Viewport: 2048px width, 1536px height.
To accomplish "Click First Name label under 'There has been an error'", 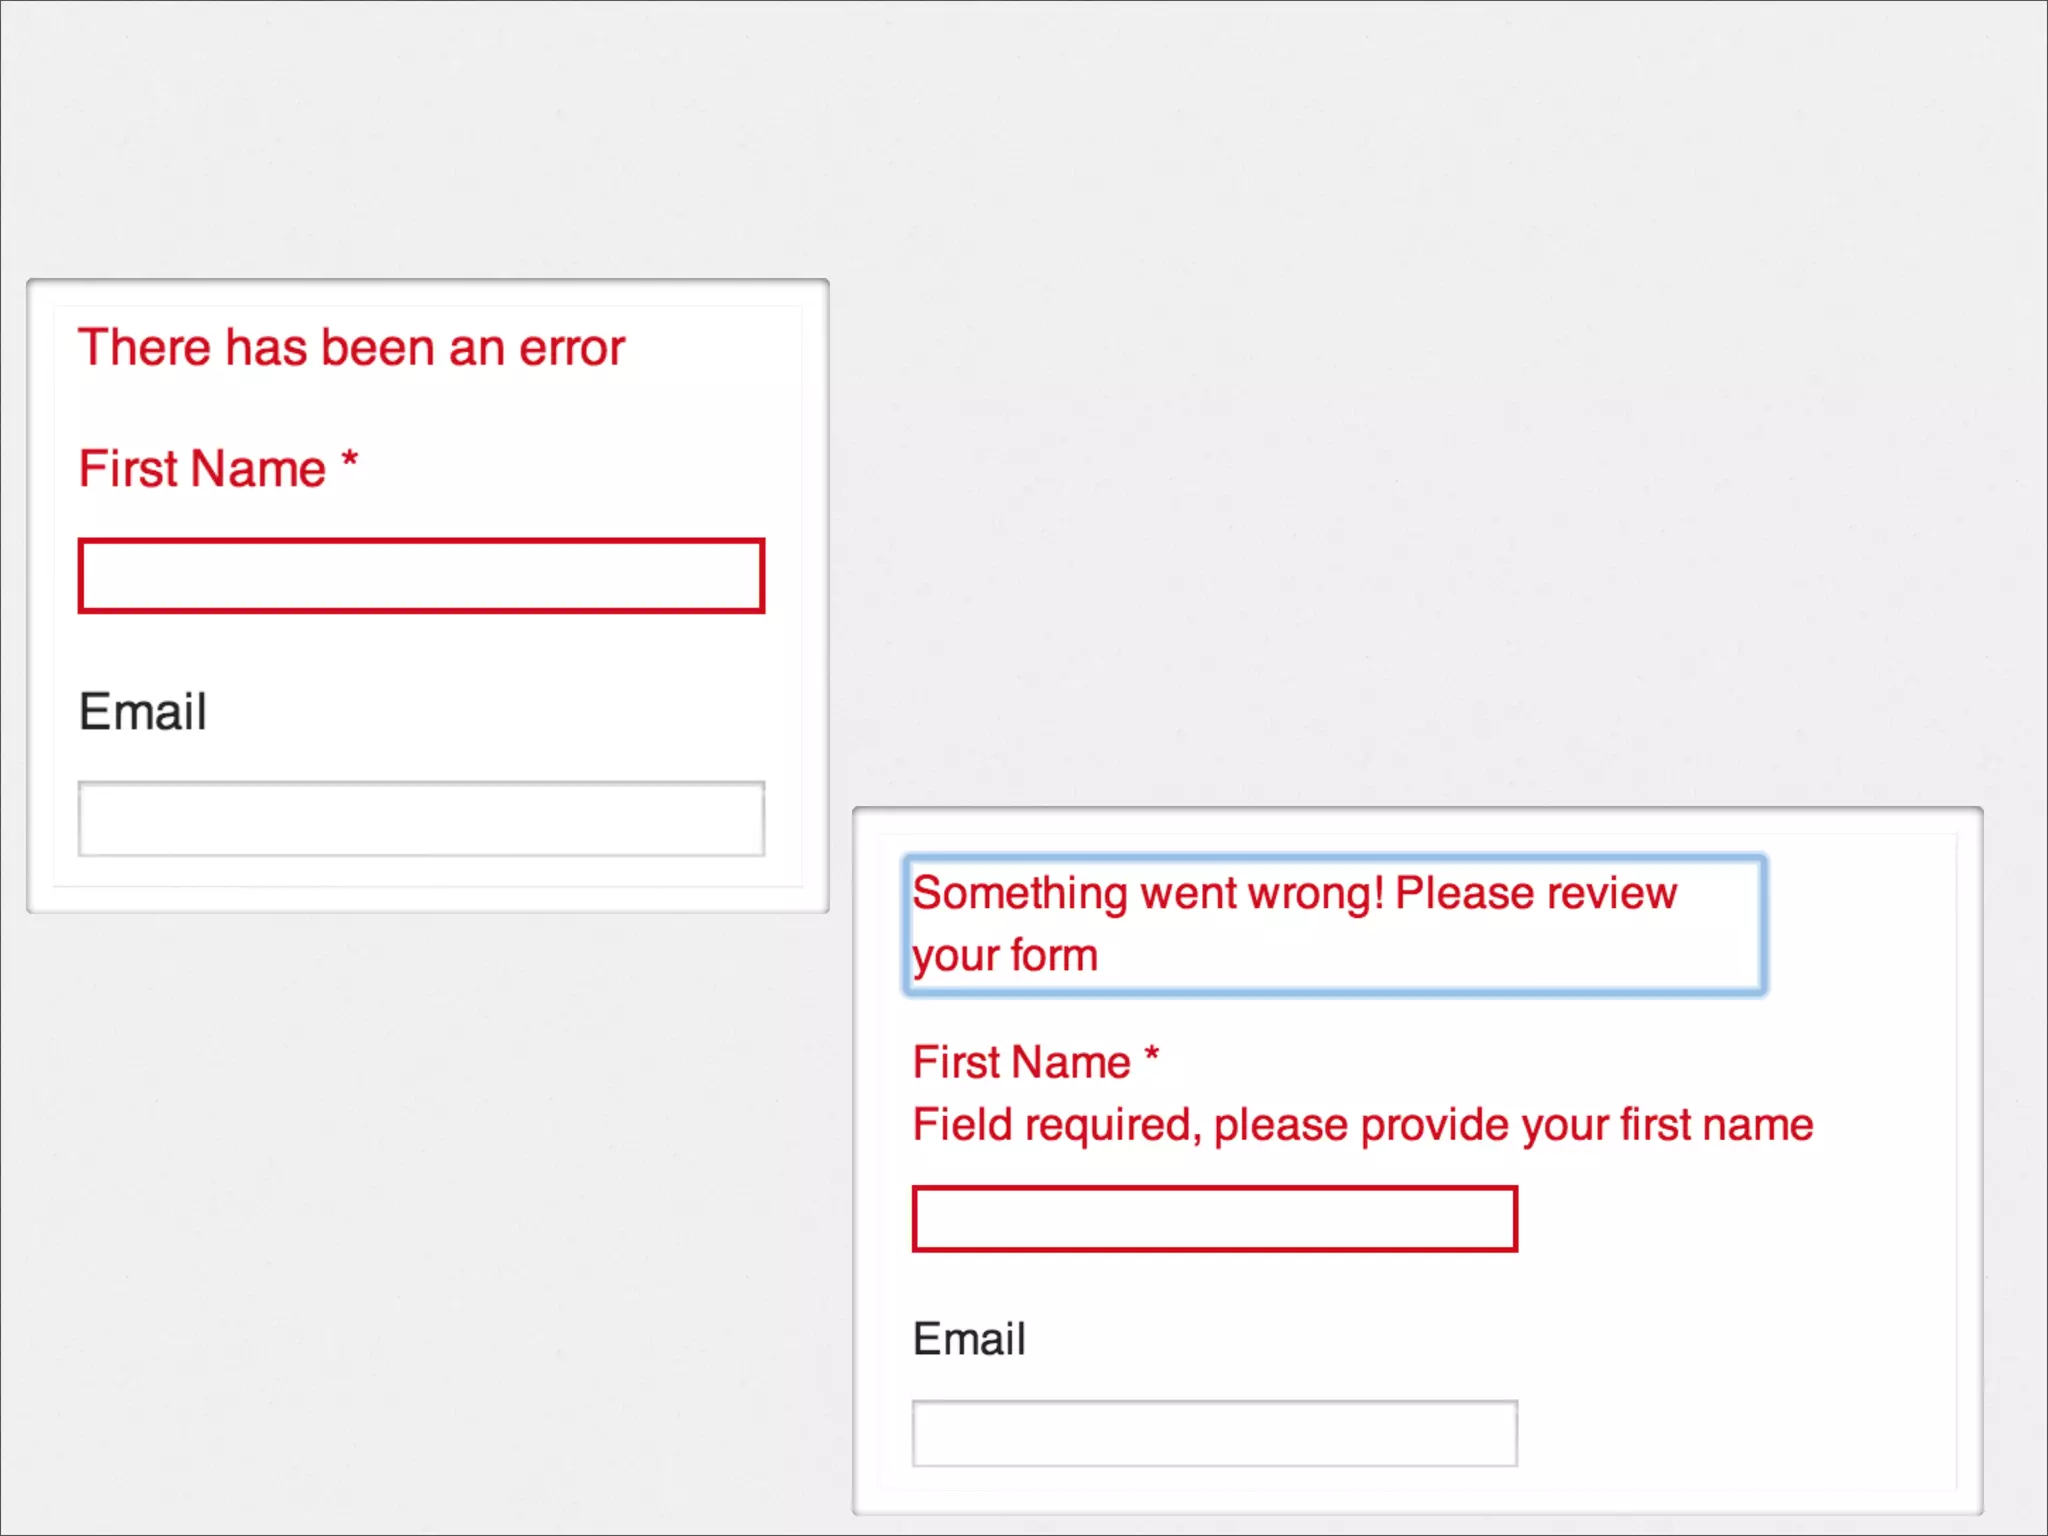I will click(203, 469).
